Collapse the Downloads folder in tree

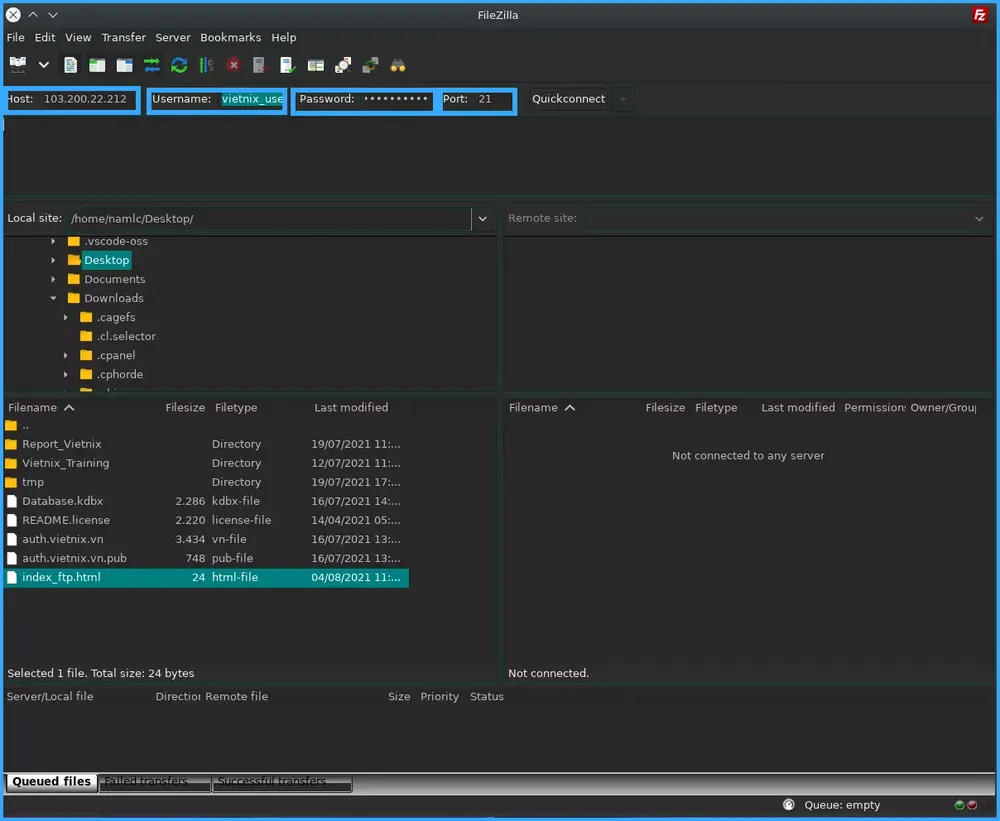54,298
